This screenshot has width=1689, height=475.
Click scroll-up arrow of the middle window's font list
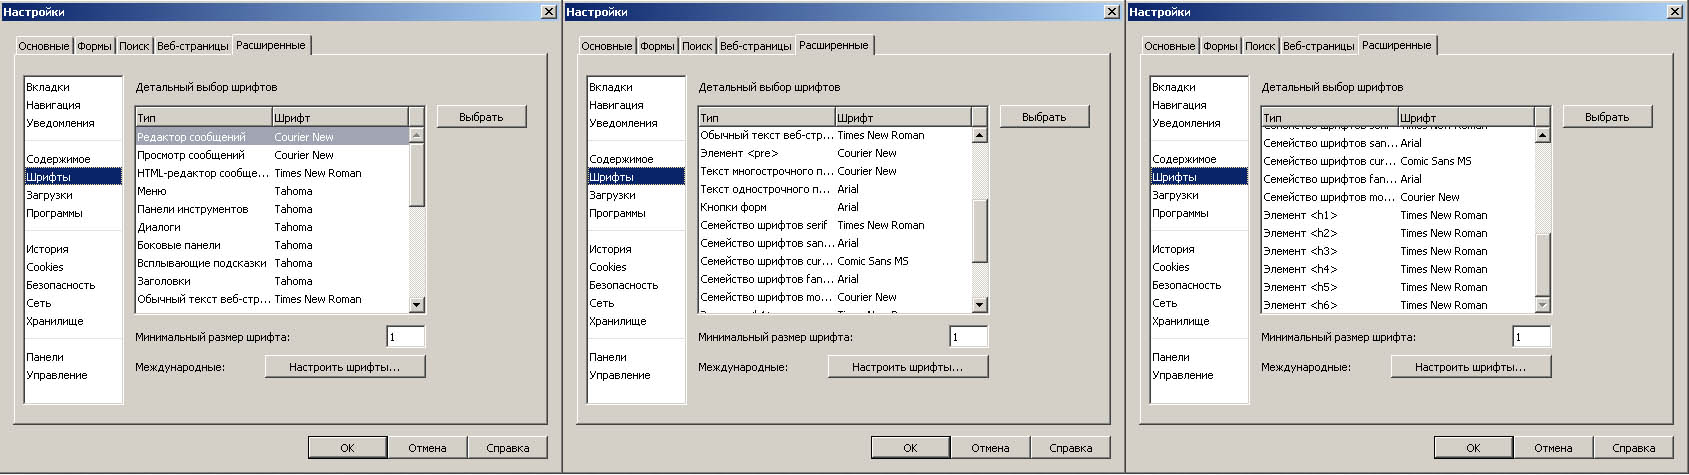980,135
